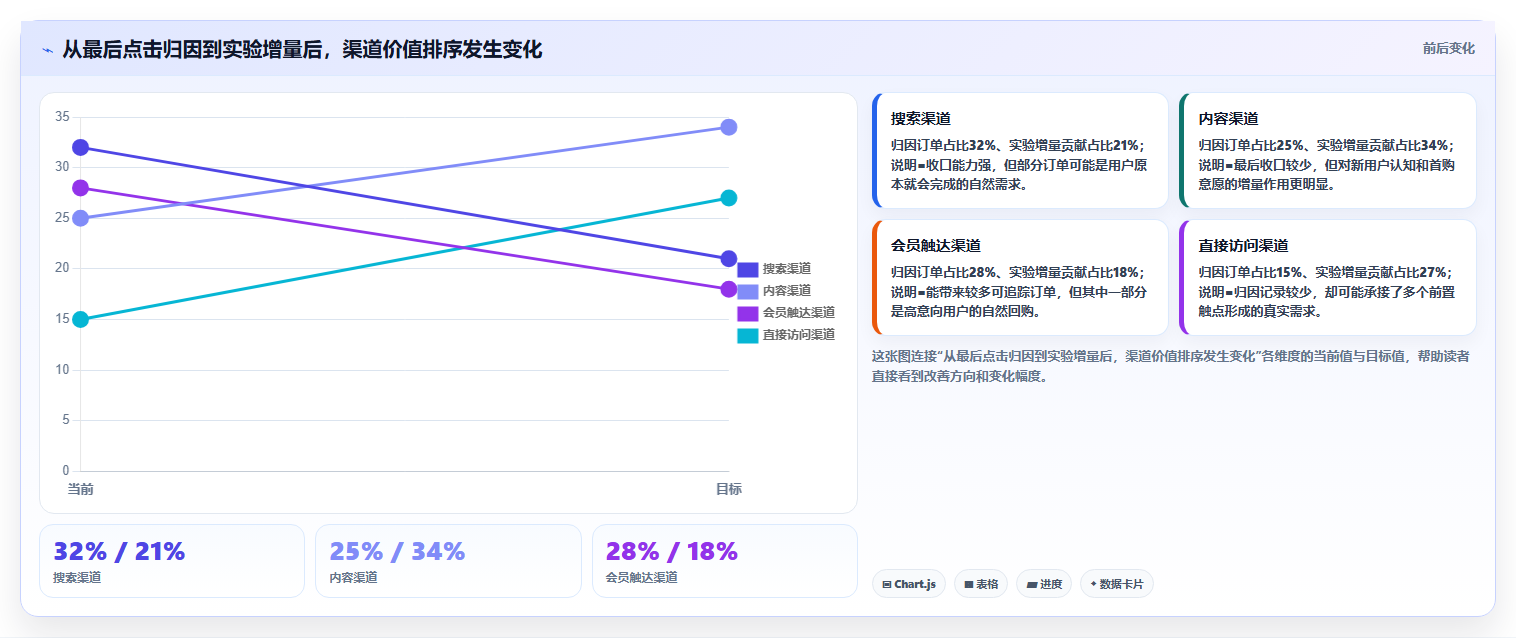1516x638 pixels.
Task: Click 内容渠道 target point at 34
Action: 729,127
